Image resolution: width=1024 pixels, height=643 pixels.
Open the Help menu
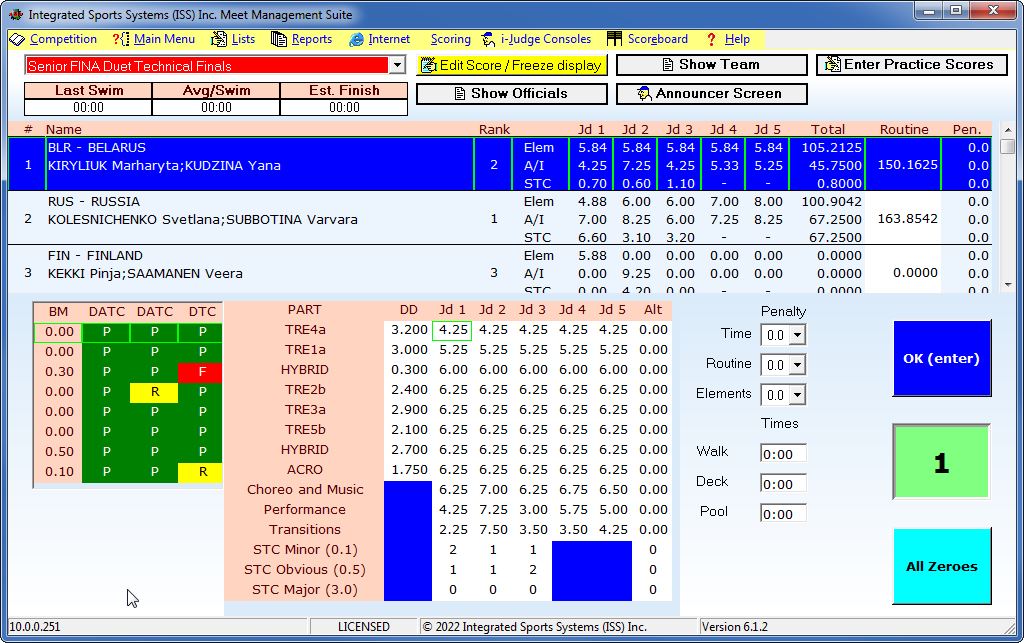pyautogui.click(x=737, y=39)
